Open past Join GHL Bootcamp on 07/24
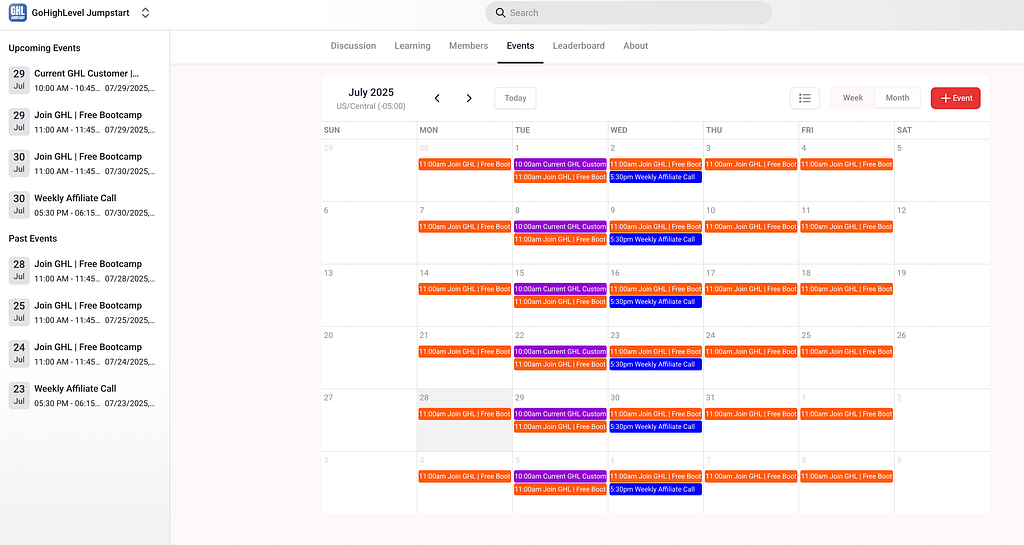 pos(82,354)
